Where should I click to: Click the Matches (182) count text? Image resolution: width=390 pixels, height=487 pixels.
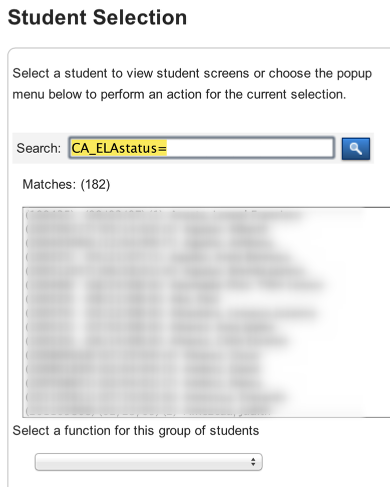[x=66, y=184]
